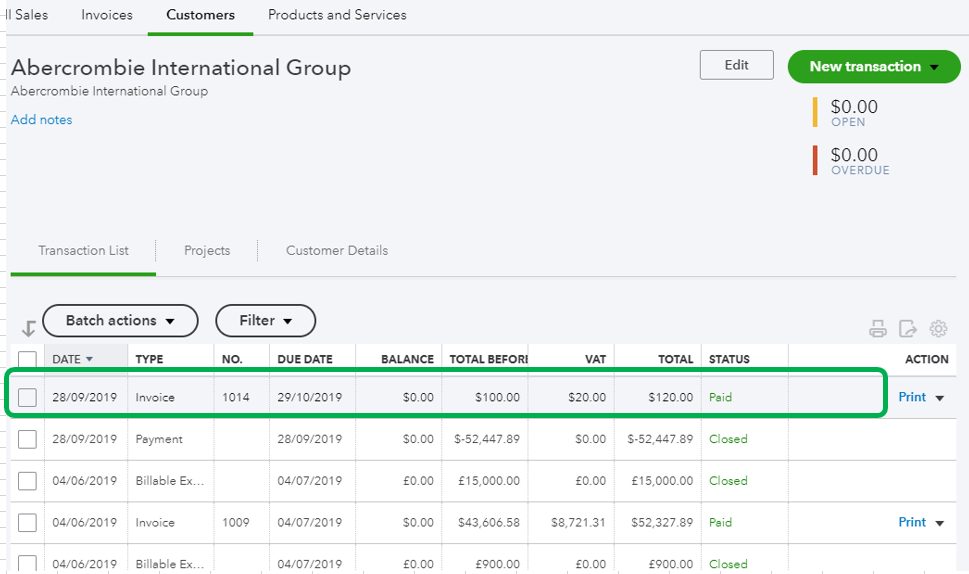
Task: Open the New transaction dropdown
Action: (874, 67)
